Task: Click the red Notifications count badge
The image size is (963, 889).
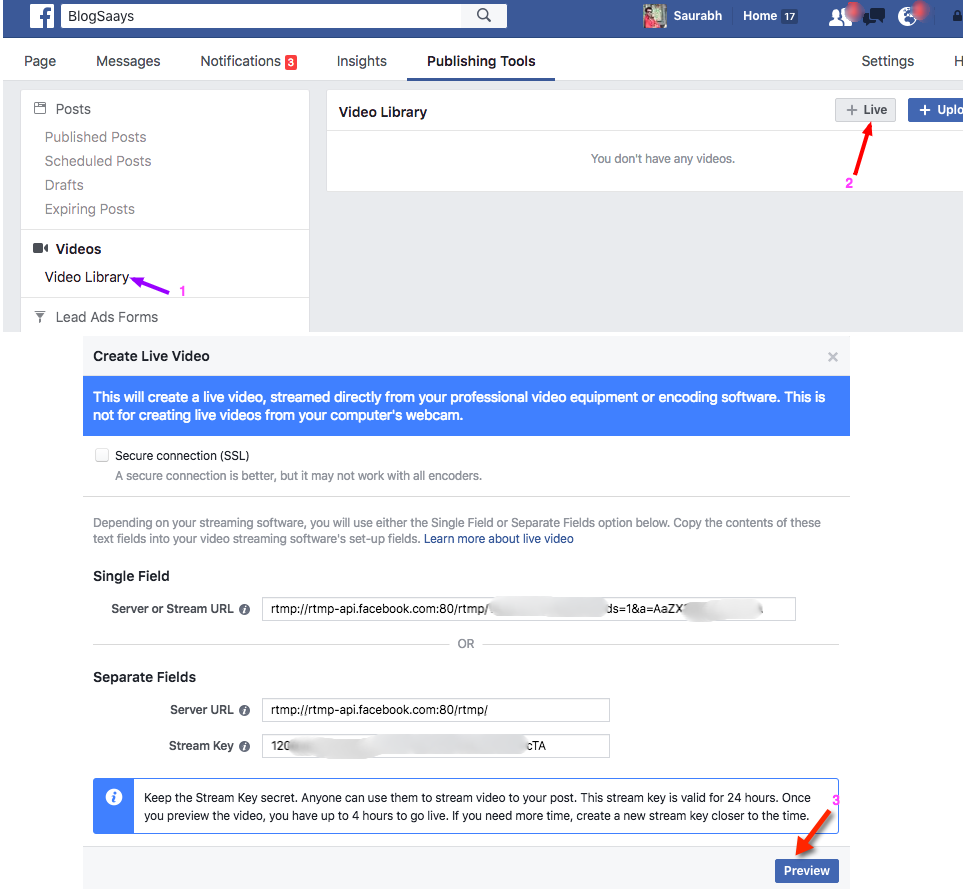Action: pos(291,62)
